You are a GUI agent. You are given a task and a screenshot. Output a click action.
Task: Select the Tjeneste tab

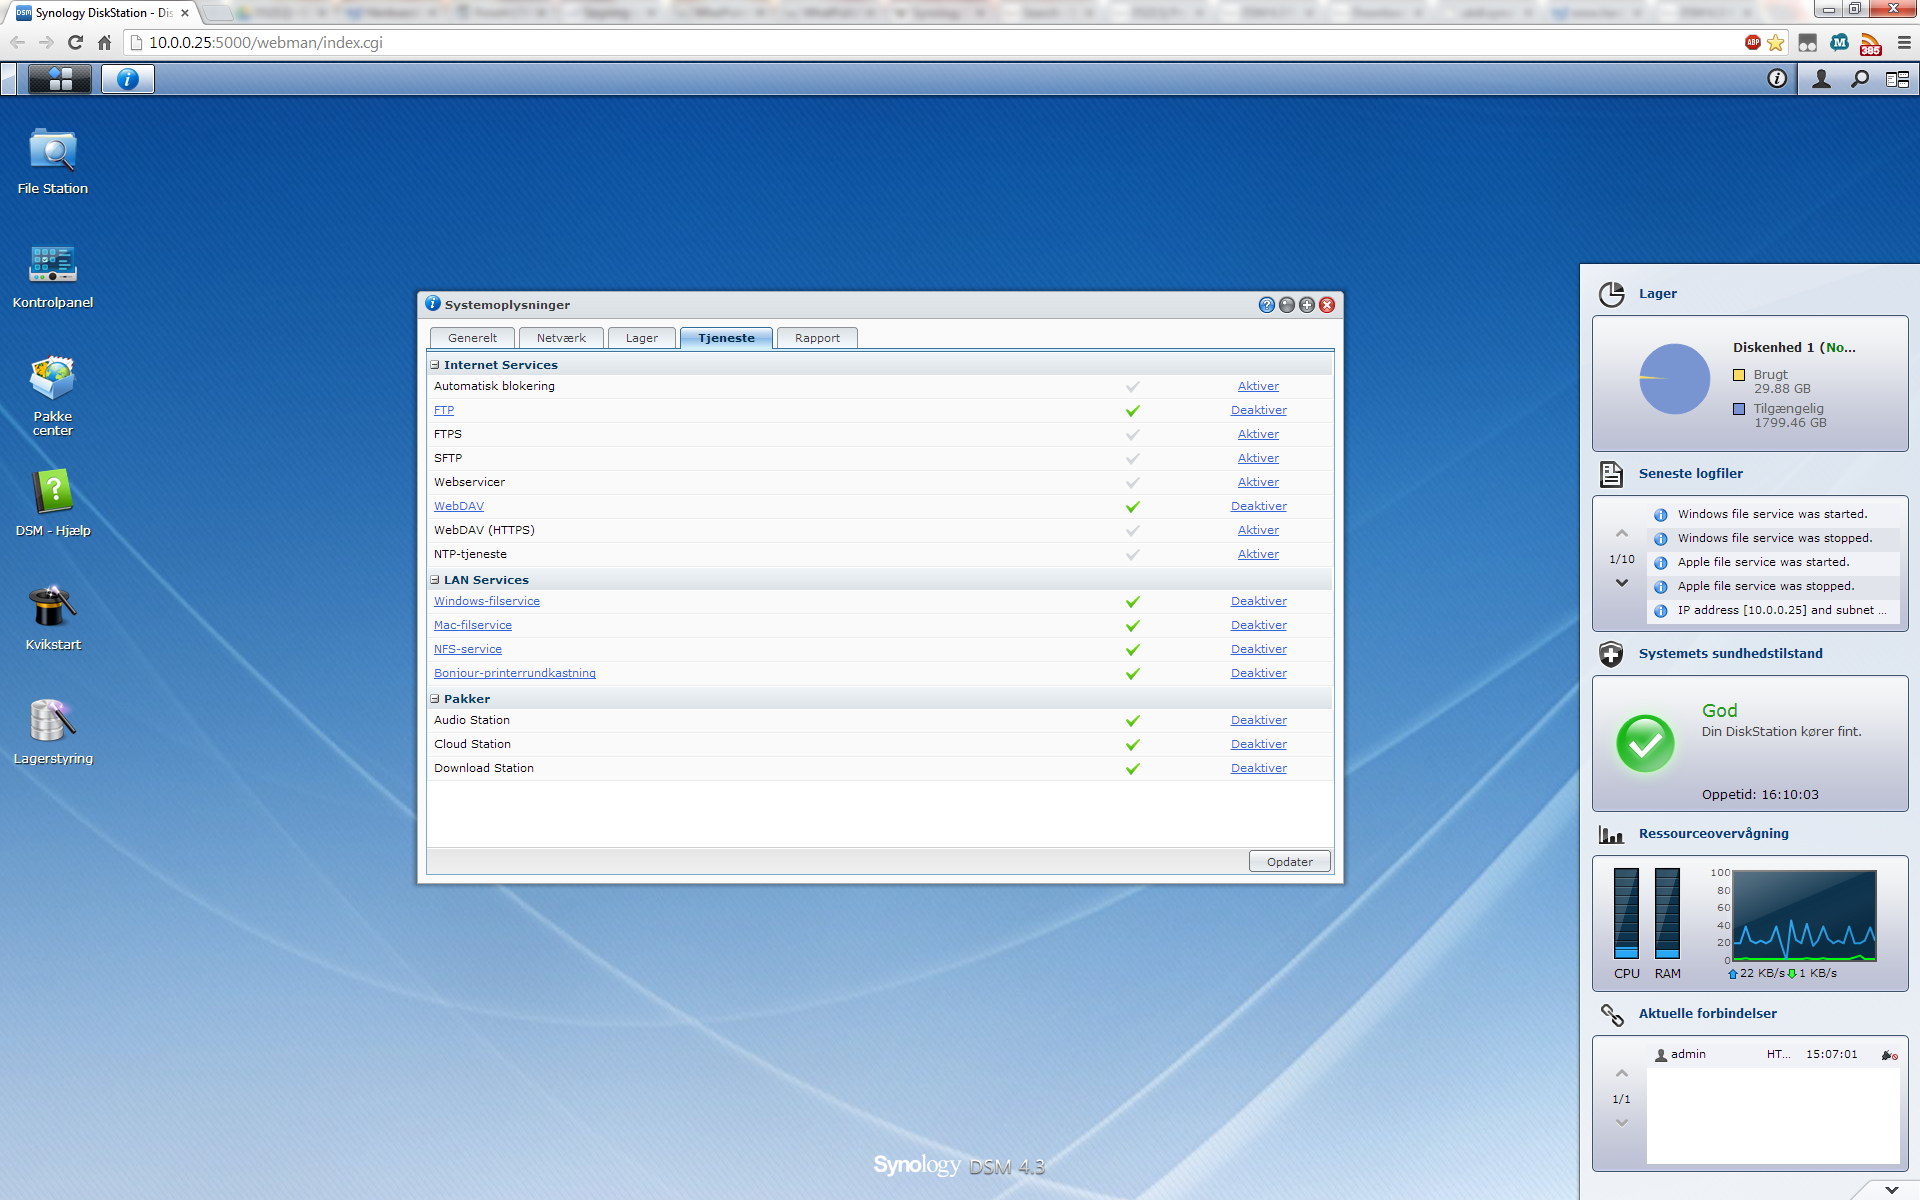tap(726, 338)
